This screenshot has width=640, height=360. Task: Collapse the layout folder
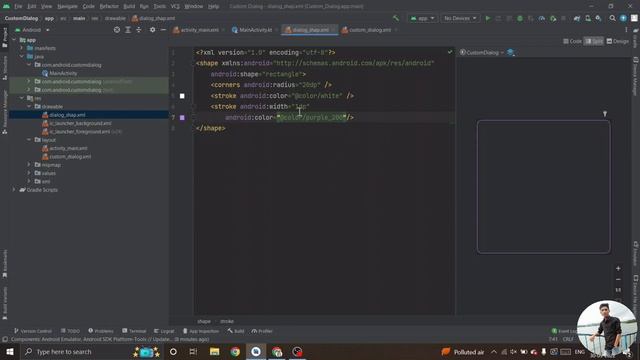point(29,140)
